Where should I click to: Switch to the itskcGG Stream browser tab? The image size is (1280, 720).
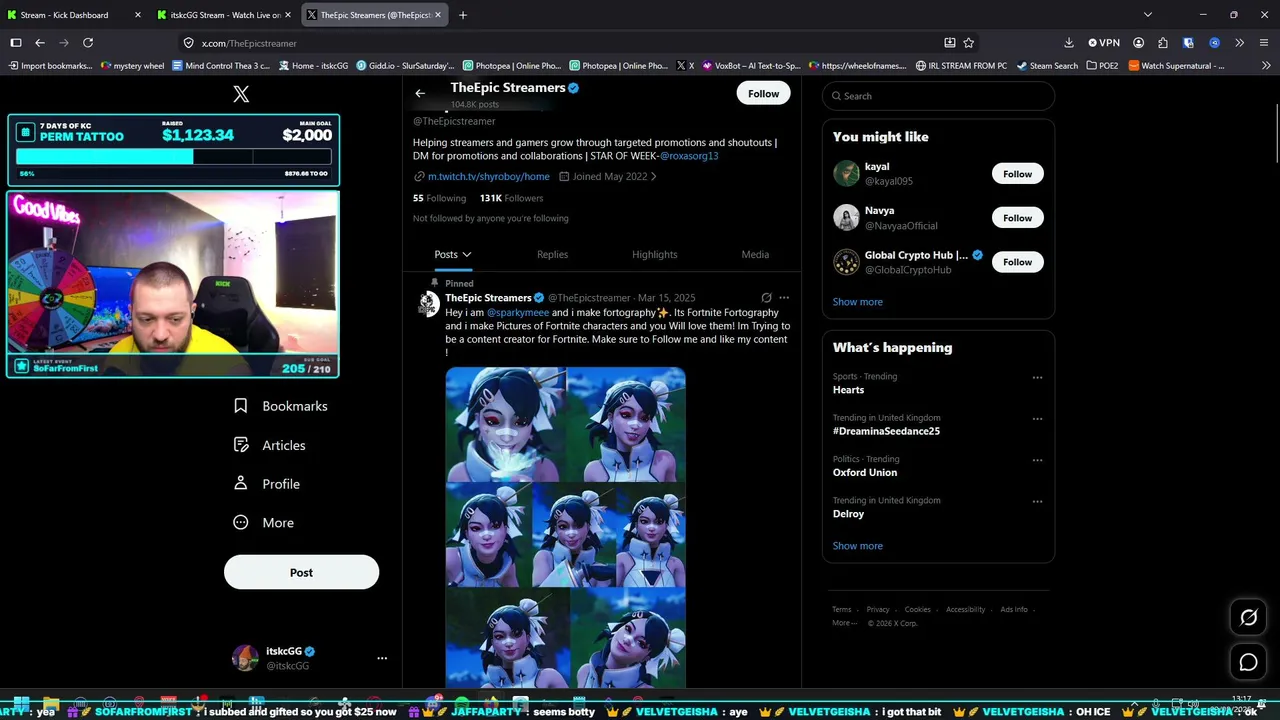pos(225,15)
